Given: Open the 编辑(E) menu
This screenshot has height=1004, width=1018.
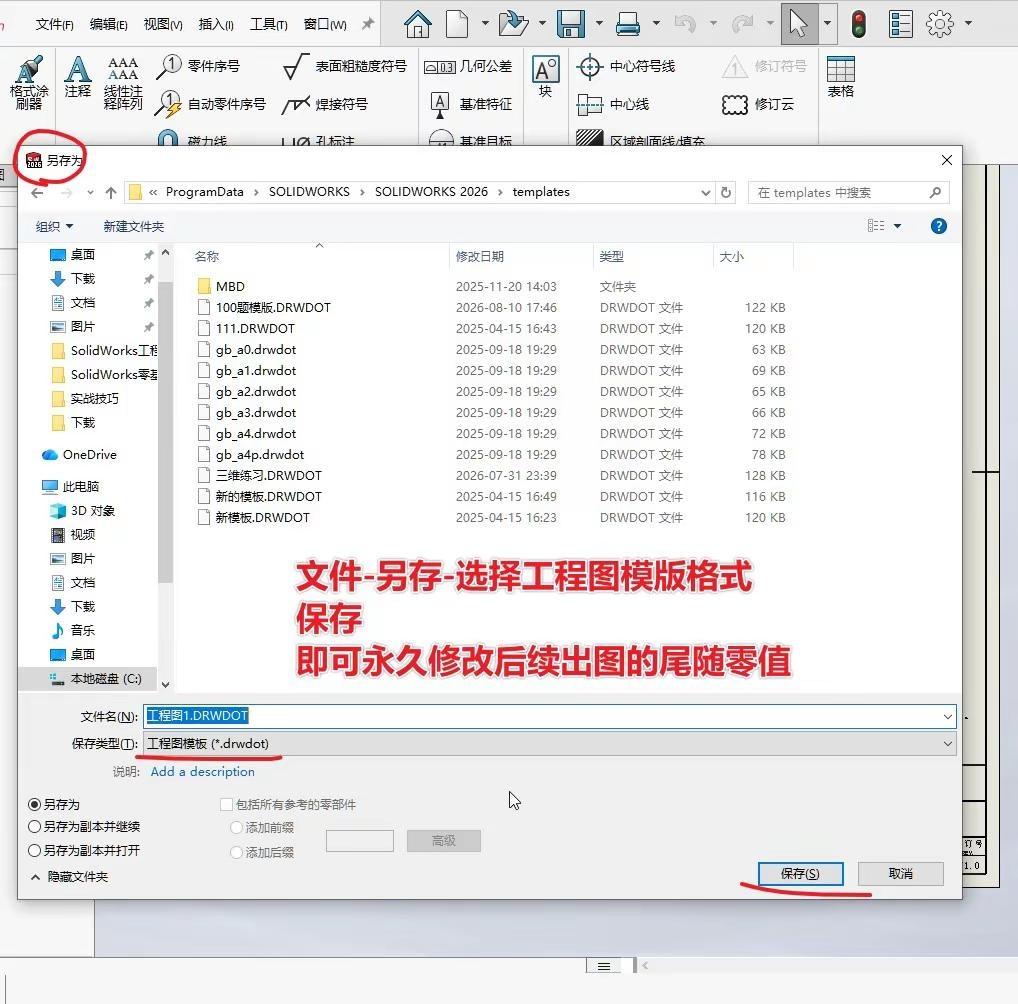Looking at the screenshot, I should pyautogui.click(x=108, y=25).
